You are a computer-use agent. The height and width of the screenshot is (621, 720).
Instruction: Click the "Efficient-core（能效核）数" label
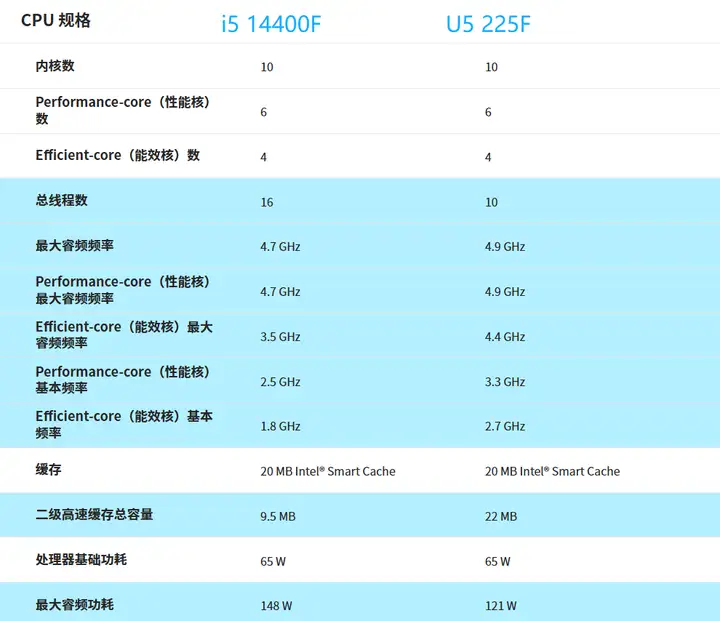[118, 155]
